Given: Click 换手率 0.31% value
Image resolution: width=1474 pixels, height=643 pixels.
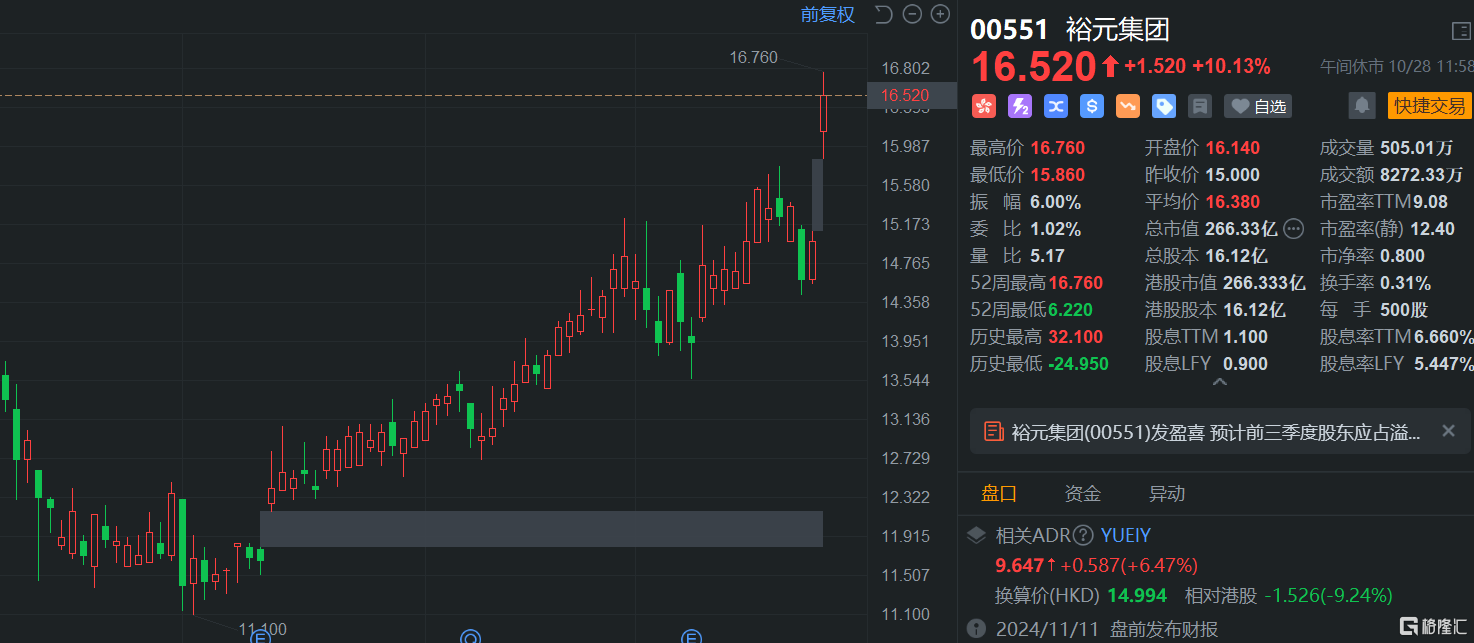Looking at the screenshot, I should 1405,283.
